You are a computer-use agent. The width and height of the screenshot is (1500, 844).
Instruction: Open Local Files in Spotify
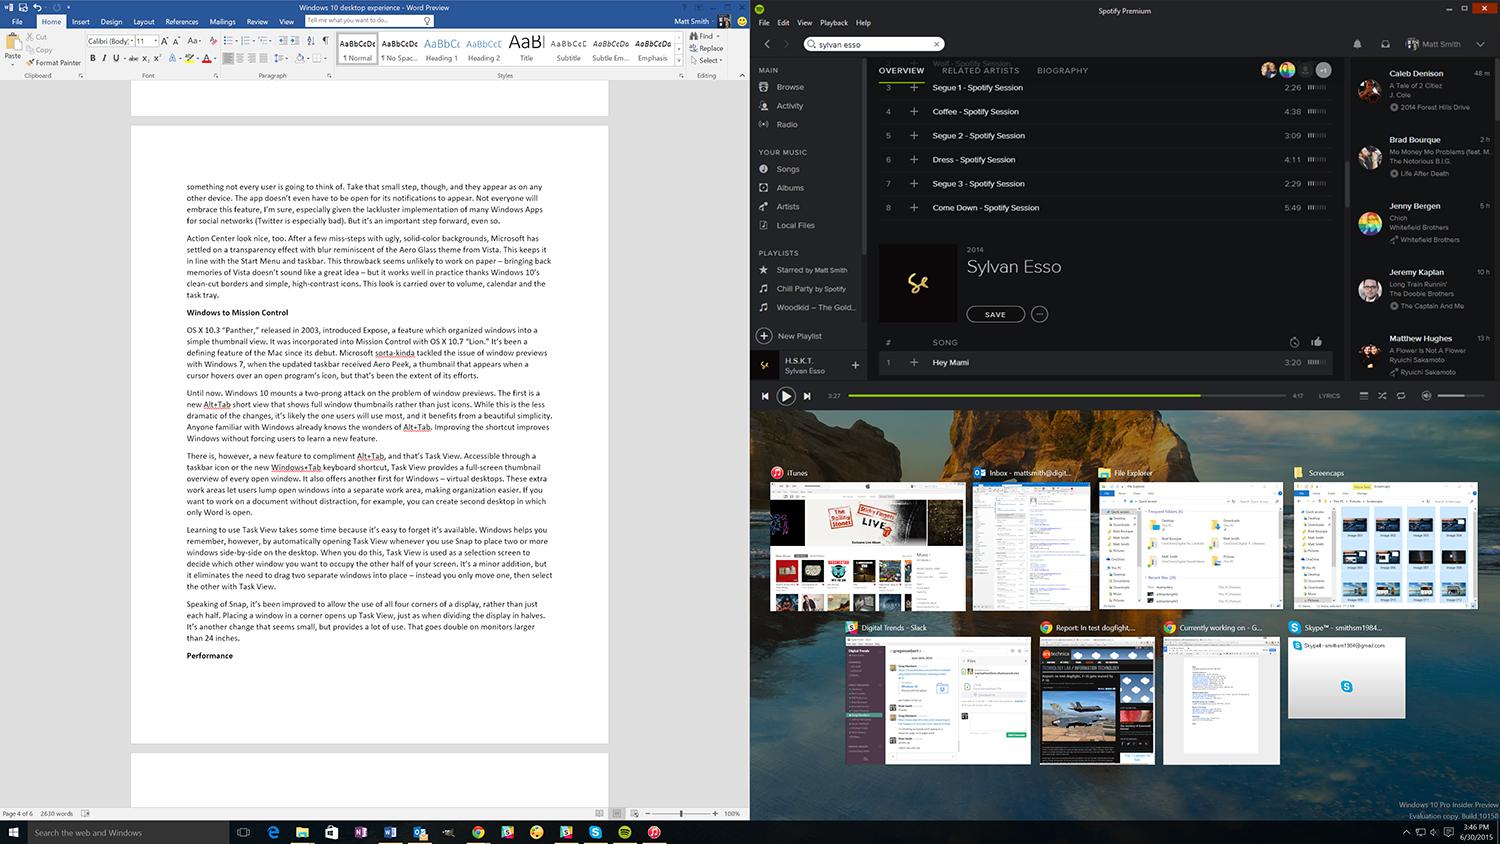[x=795, y=225]
